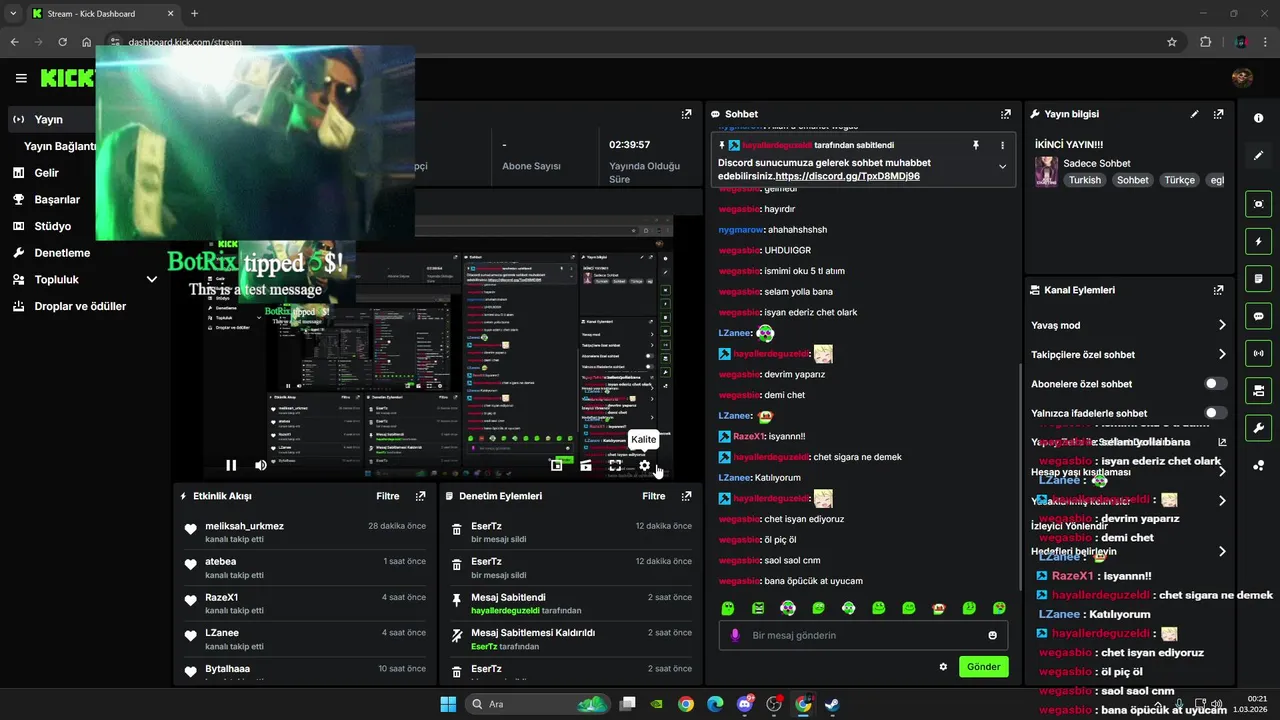Click the Sadece Sohbet category thumbnail
This screenshot has height=720, width=1280.
1046,171
